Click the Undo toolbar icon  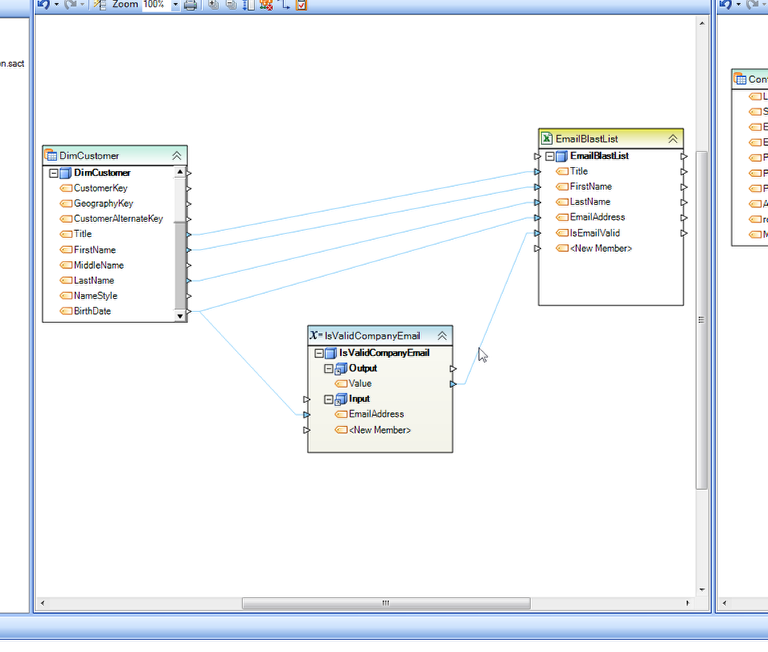(43, 4)
